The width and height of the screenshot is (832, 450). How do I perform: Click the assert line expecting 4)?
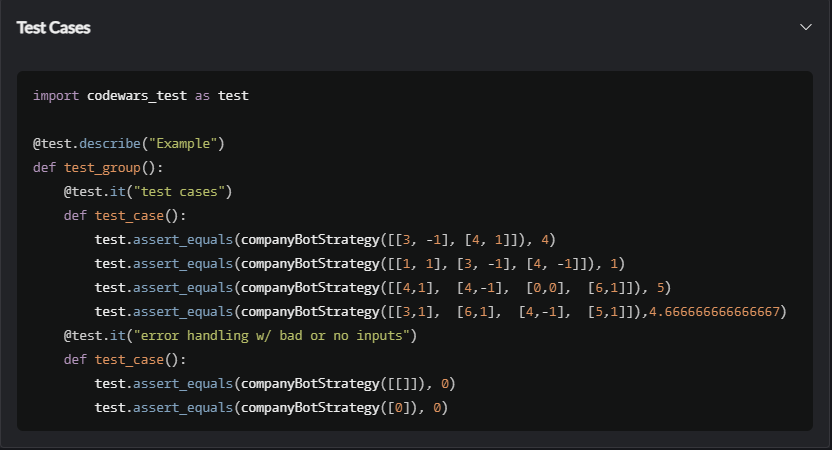325,240
